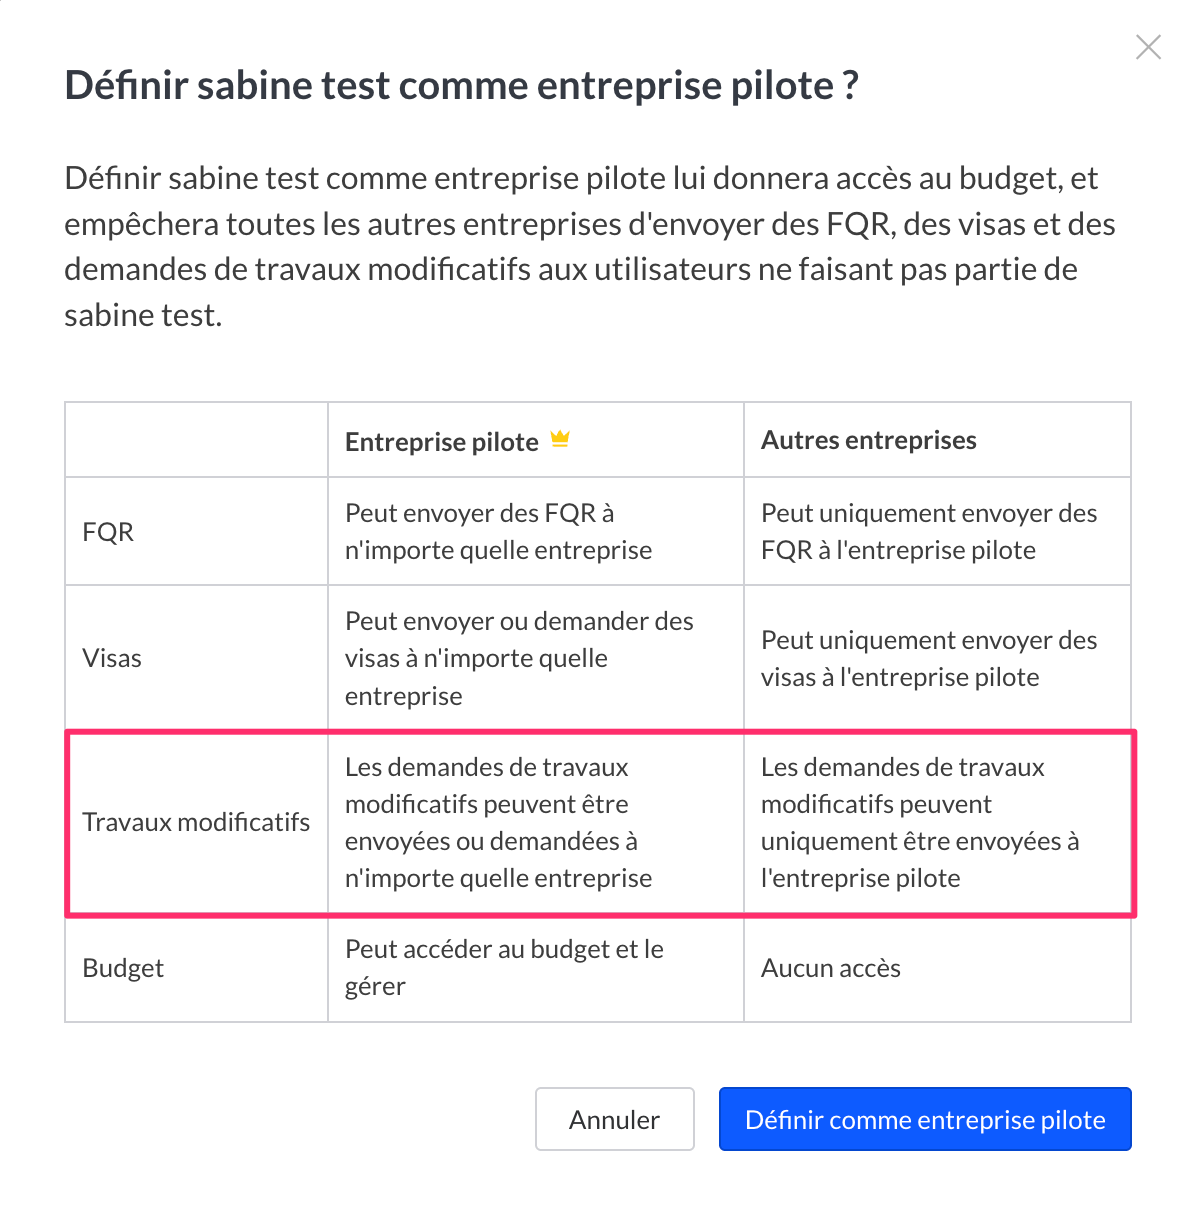Click "Peut uniquement envoyer des FQR" cell
1186x1206 pixels.
pyautogui.click(x=928, y=531)
